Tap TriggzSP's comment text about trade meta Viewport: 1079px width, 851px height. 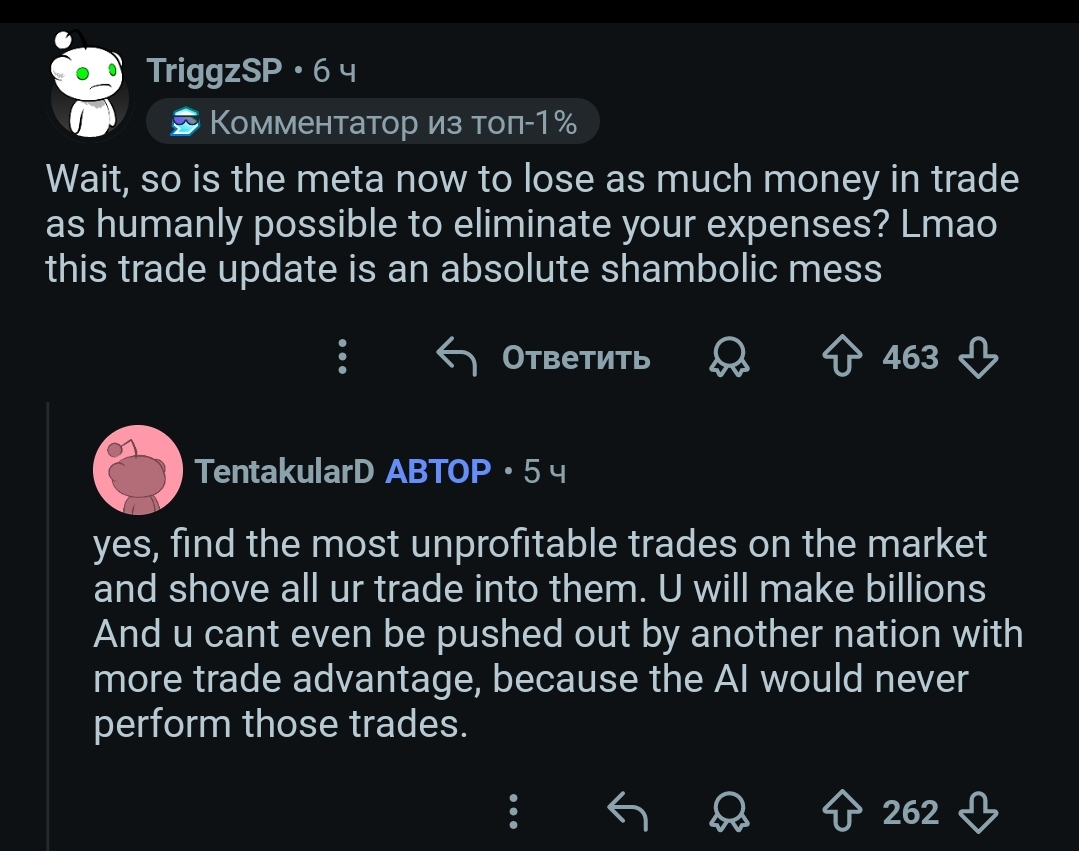(x=520, y=224)
